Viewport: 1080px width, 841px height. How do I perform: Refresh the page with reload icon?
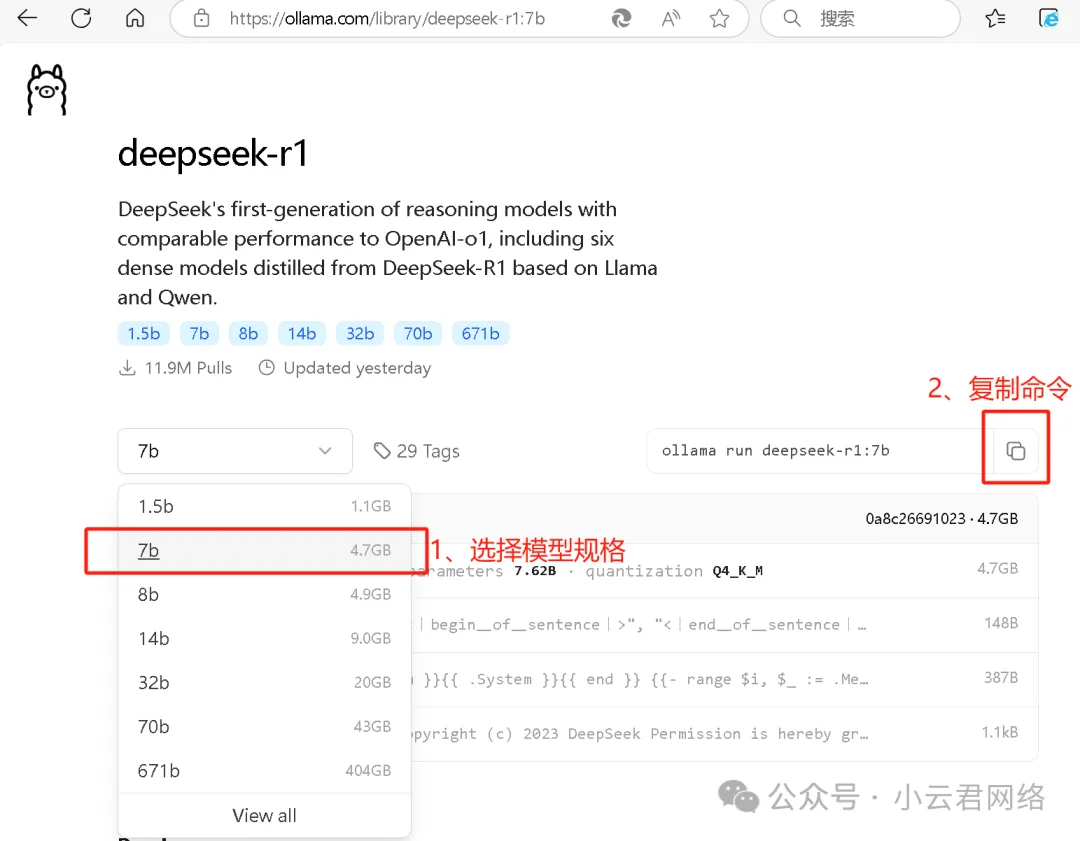[81, 18]
